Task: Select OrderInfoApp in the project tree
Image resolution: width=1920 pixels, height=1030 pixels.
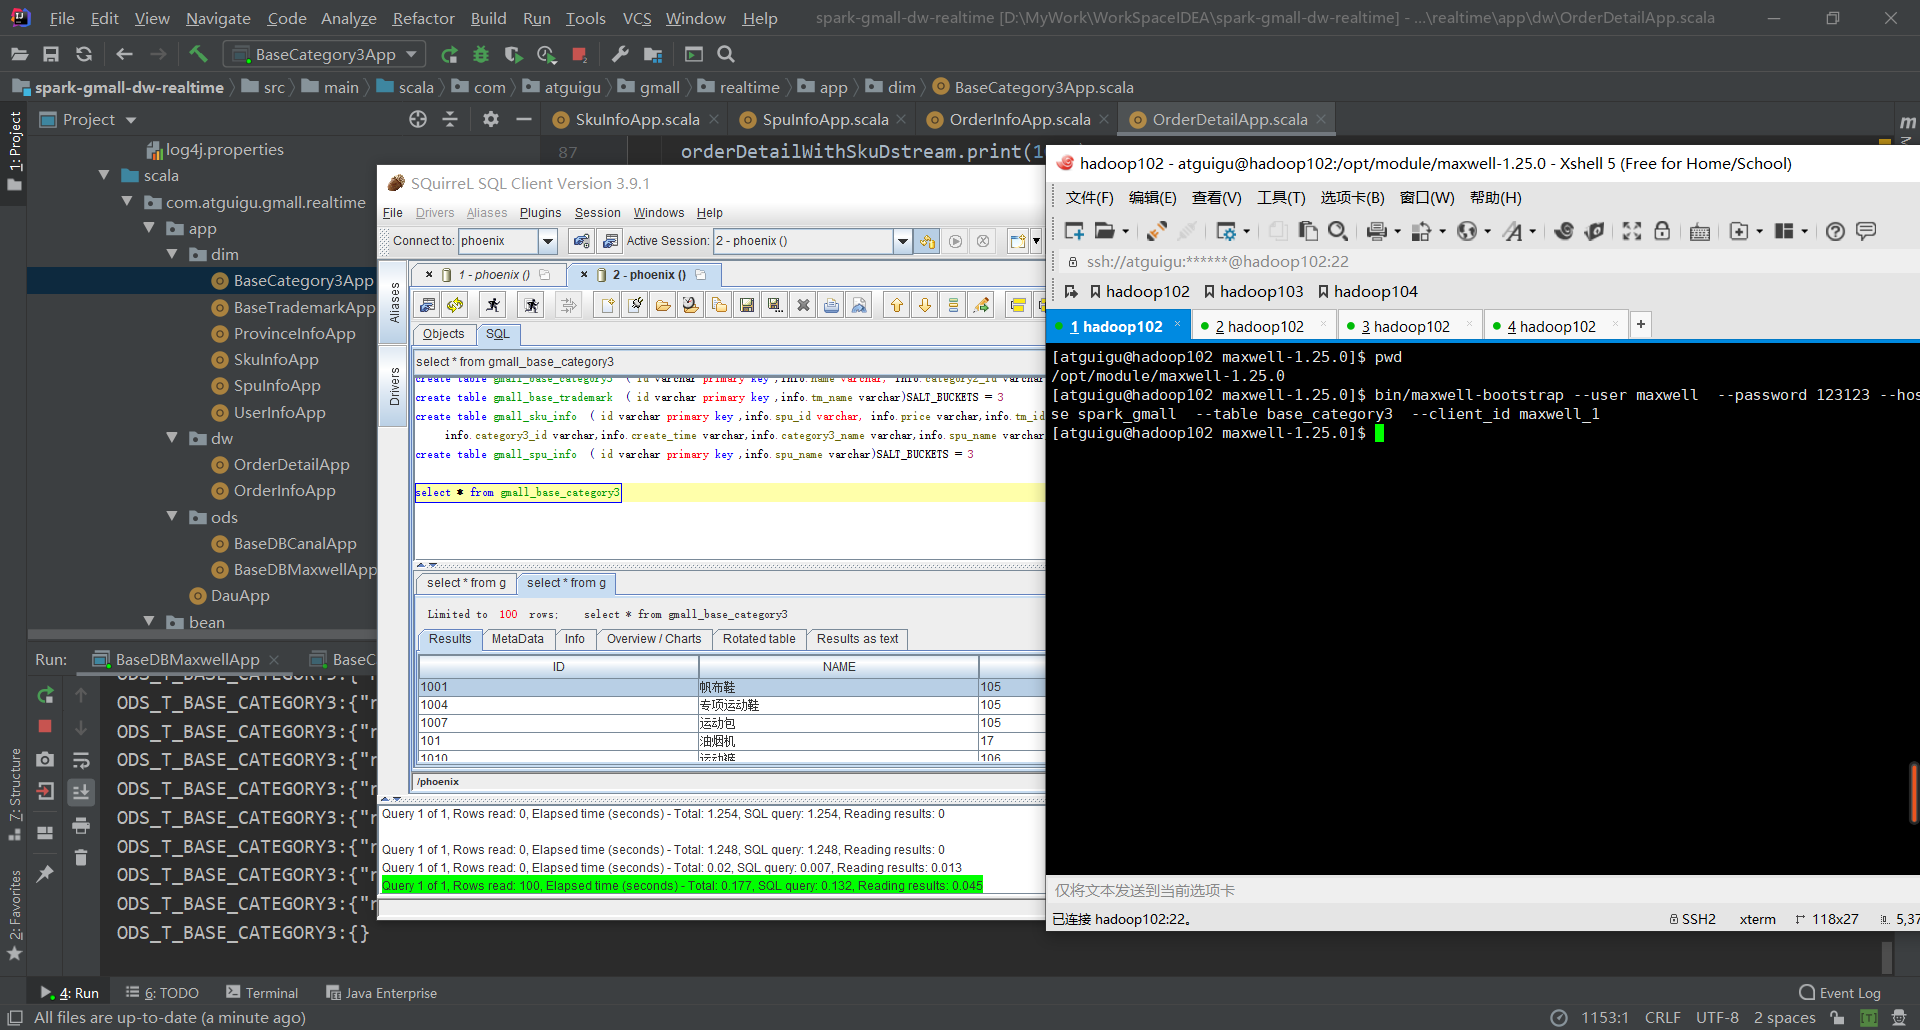Action: [284, 490]
